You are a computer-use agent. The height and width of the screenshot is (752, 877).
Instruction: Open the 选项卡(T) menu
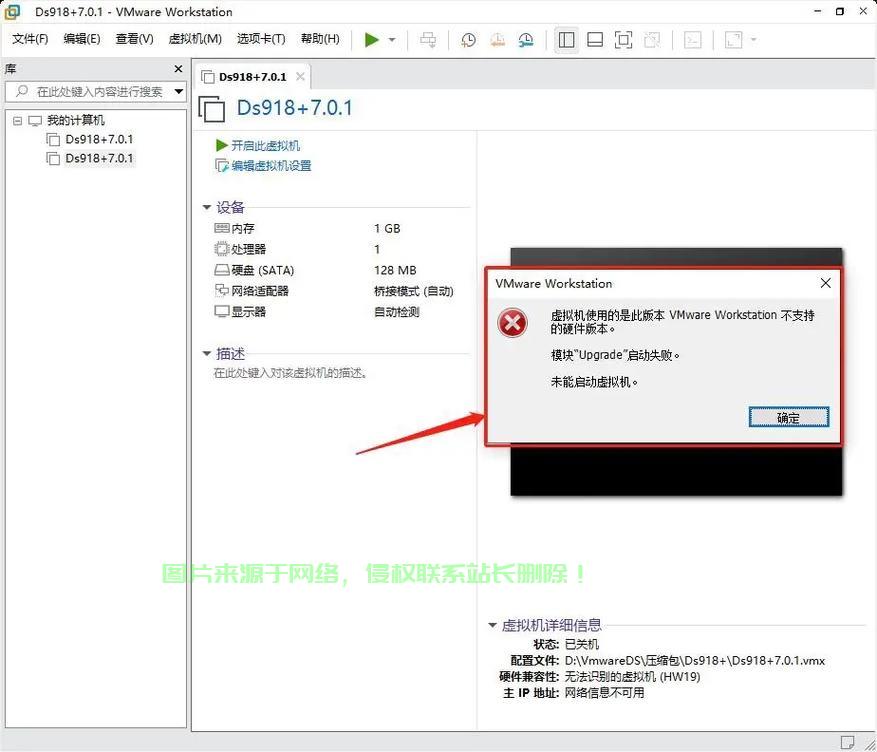(261, 39)
